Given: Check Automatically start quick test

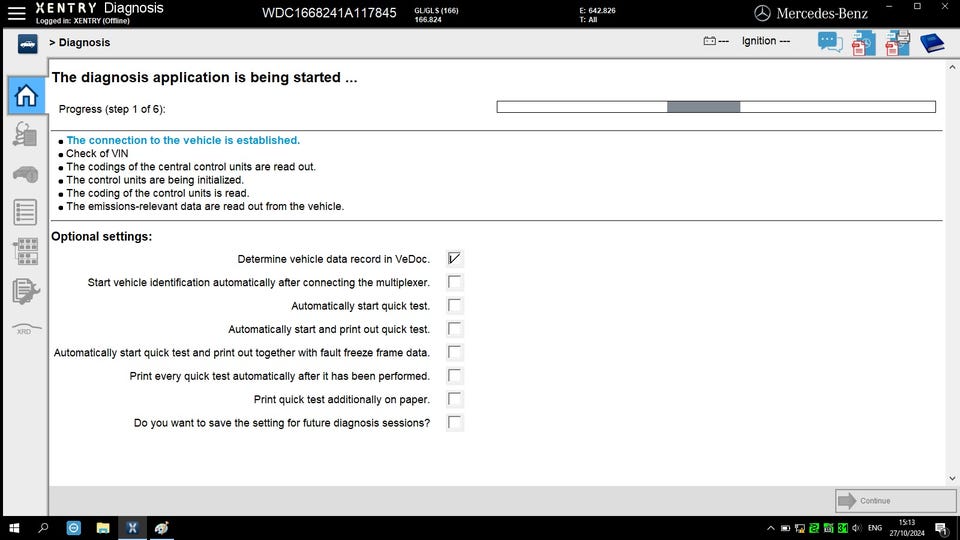Looking at the screenshot, I should [454, 305].
